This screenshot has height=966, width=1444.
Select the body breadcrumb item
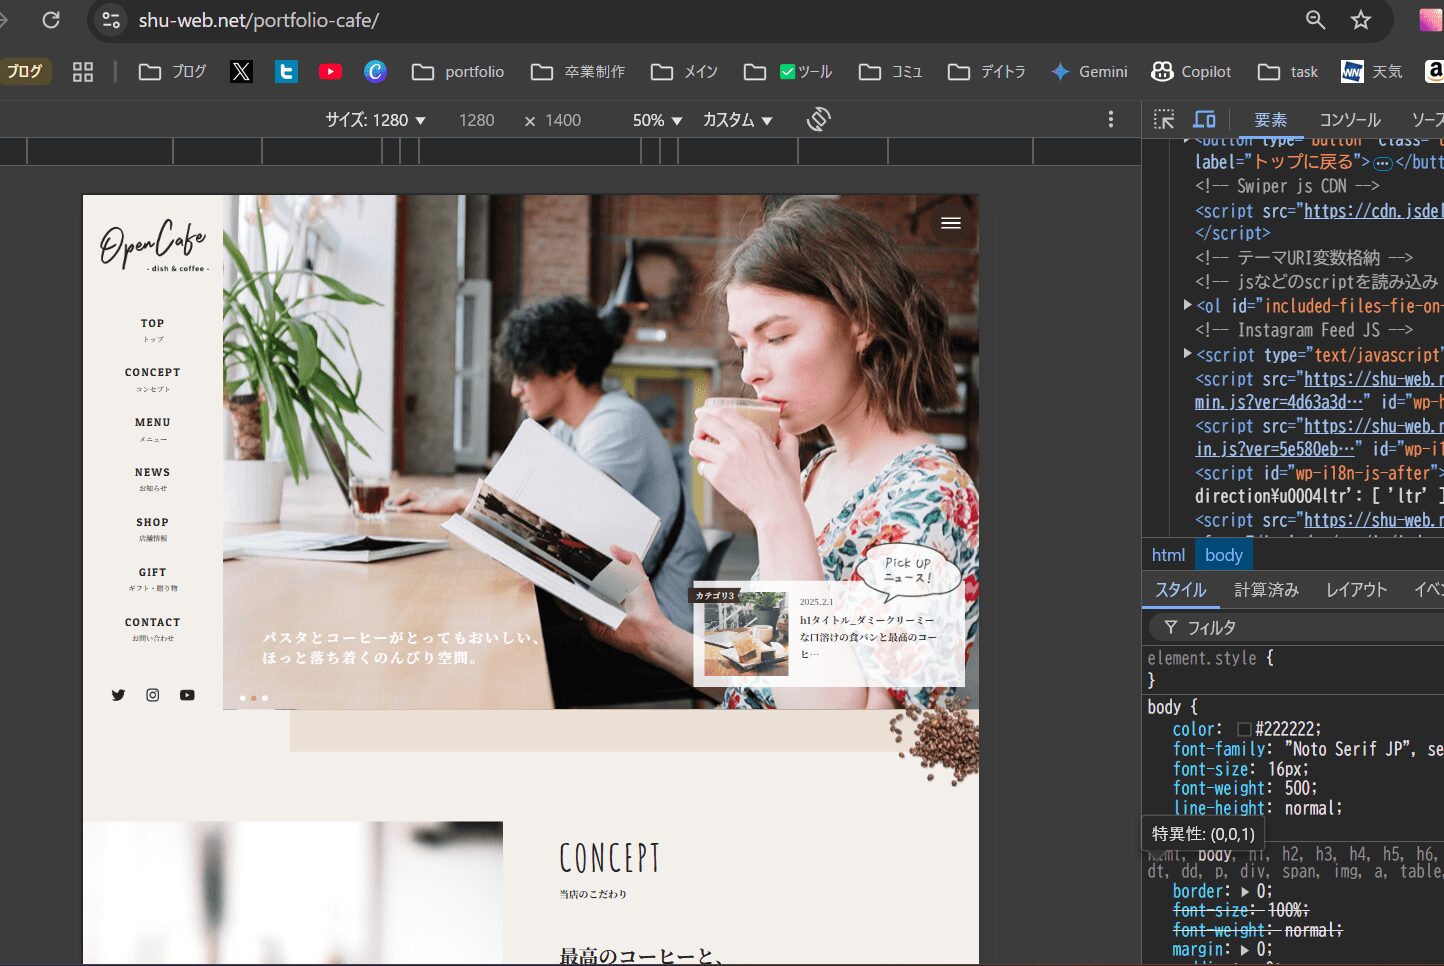1223,555
